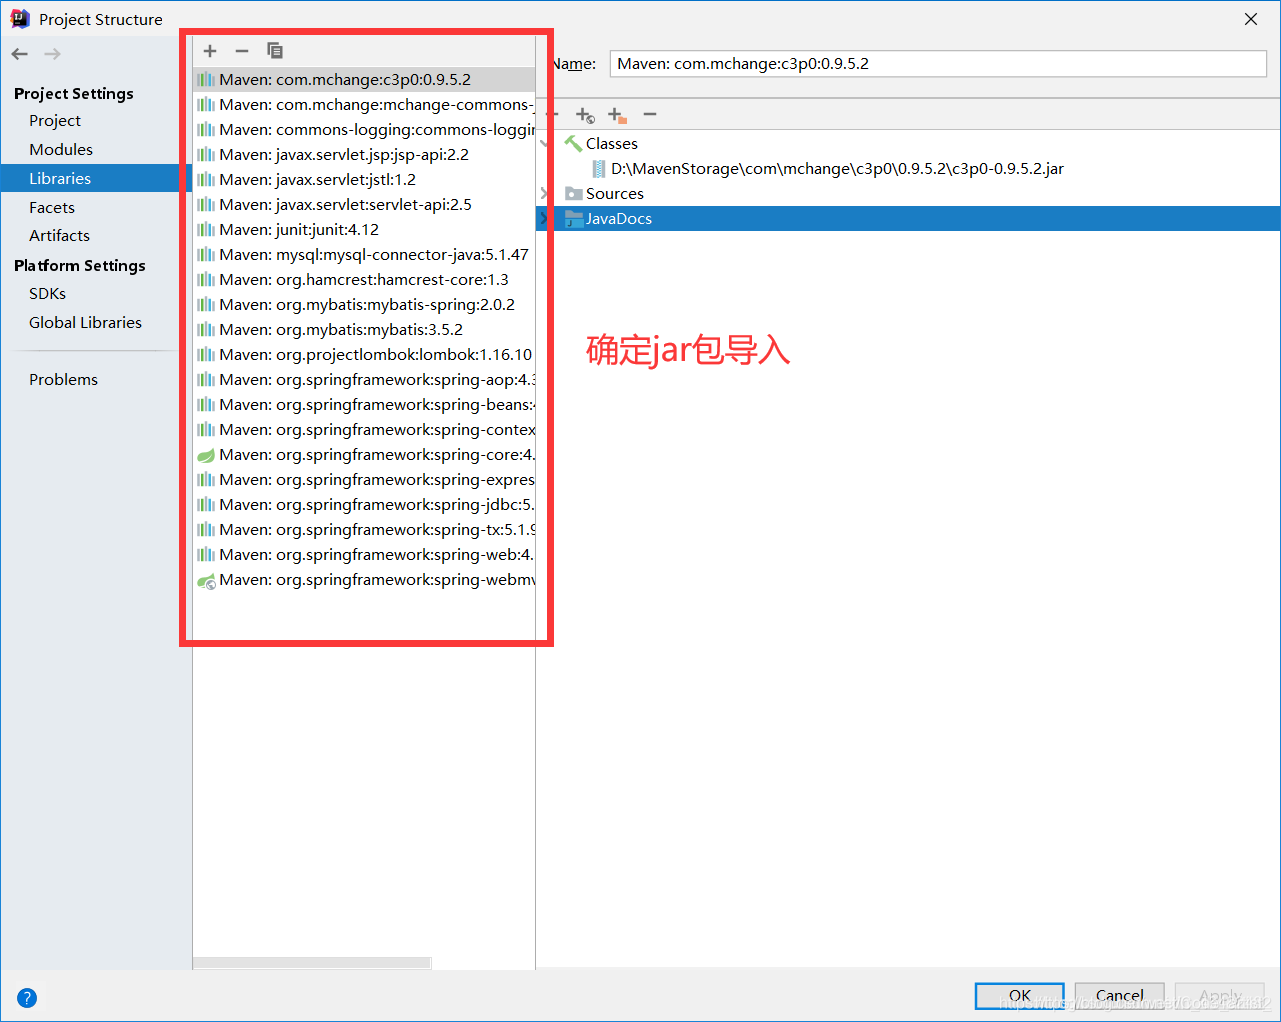The image size is (1281, 1022).
Task: Select Maven: spring-core library
Action: pyautogui.click(x=364, y=455)
